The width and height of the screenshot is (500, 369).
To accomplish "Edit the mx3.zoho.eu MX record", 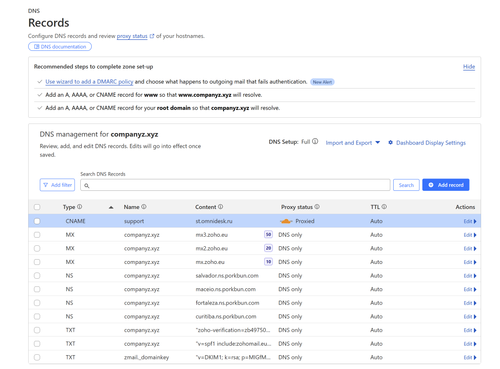I will (x=470, y=235).
